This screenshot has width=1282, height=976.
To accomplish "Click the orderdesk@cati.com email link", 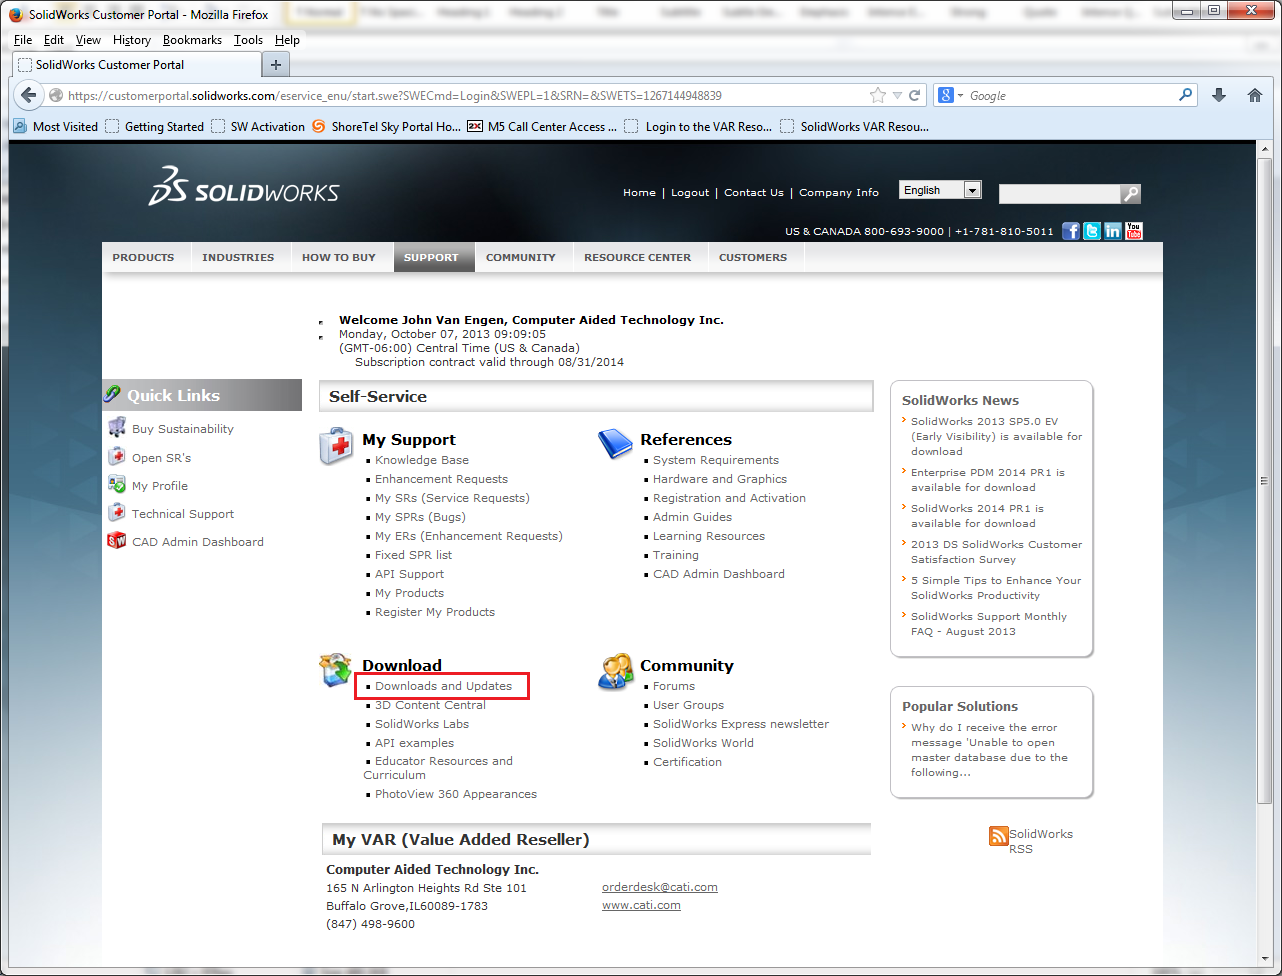I will tap(660, 887).
